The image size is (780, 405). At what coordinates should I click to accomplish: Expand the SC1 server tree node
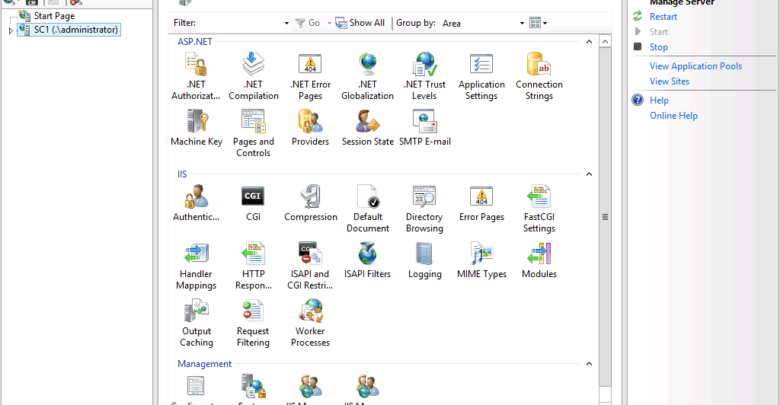[10, 30]
